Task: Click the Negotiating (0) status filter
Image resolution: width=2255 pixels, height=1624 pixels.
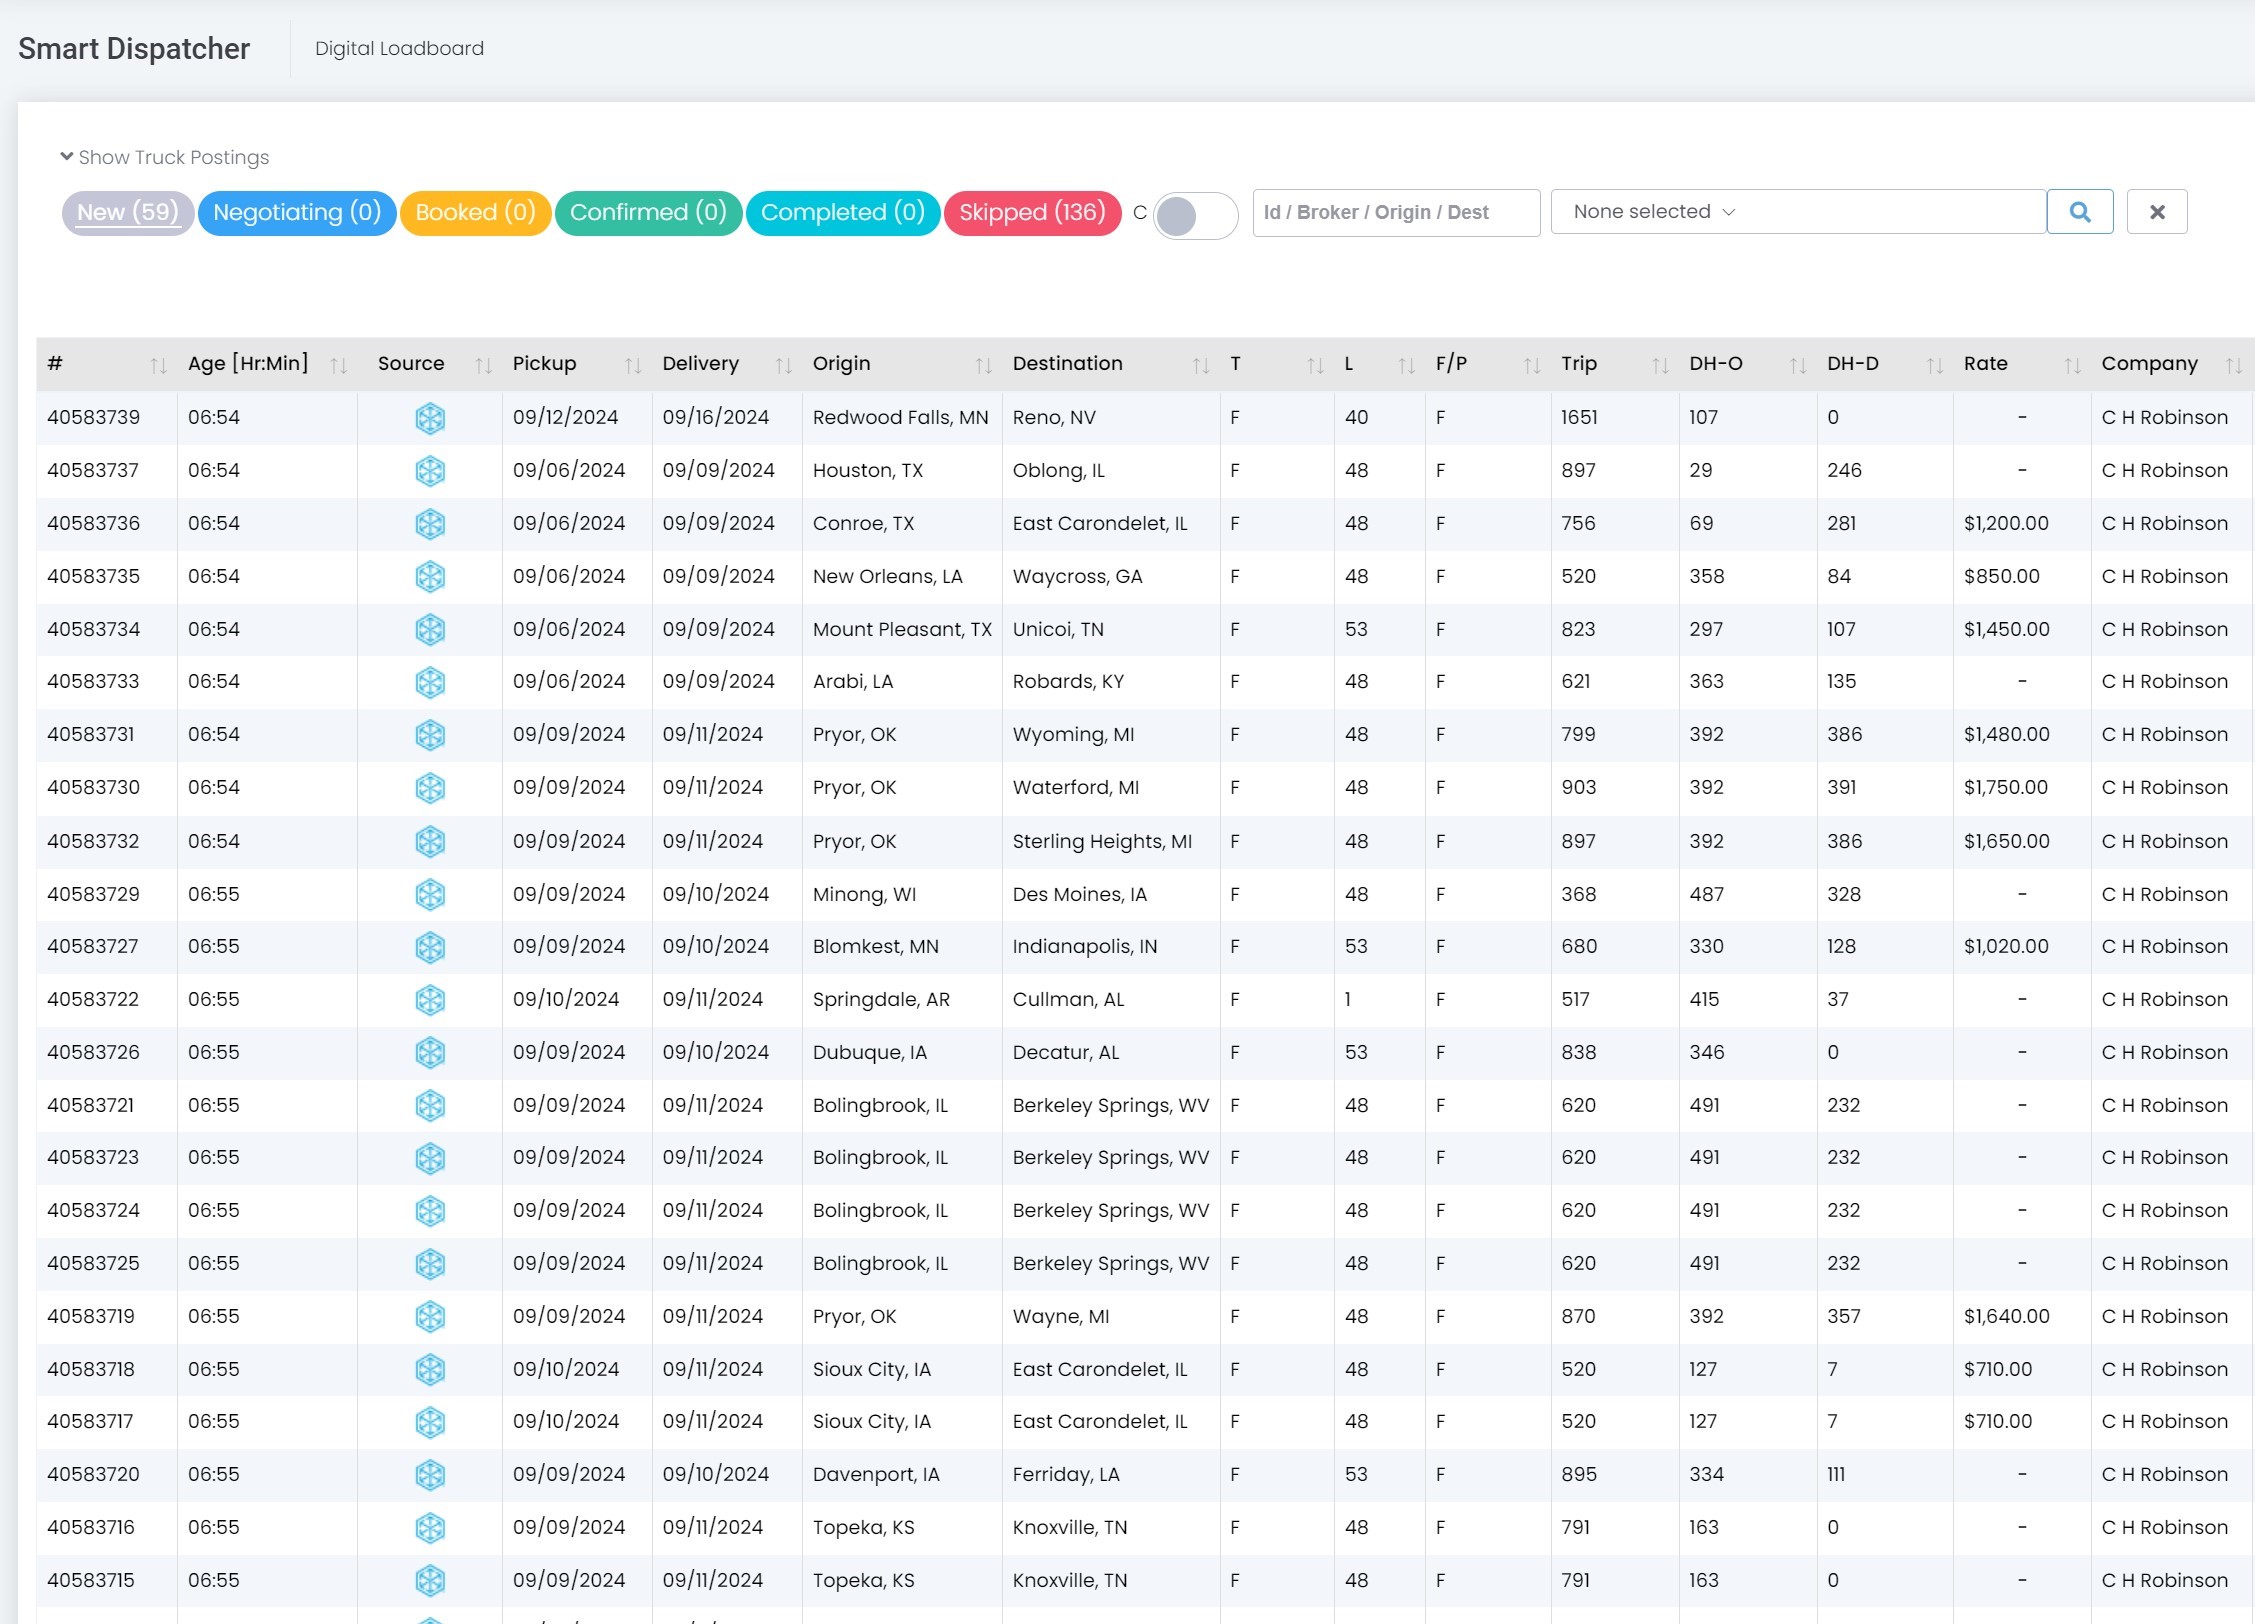Action: pyautogui.click(x=296, y=211)
